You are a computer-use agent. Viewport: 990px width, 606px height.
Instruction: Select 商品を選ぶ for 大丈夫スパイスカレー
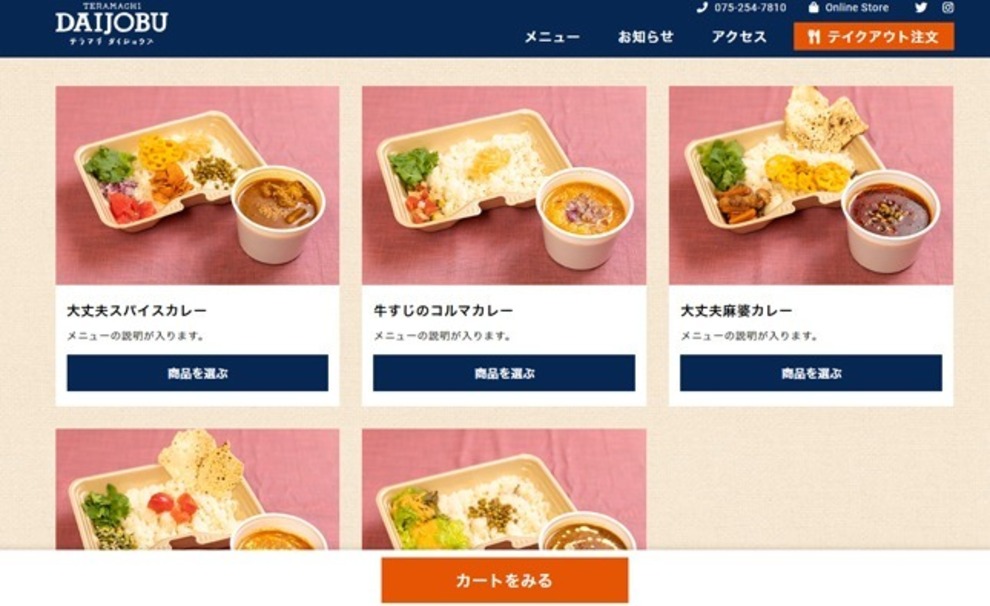[x=198, y=373]
